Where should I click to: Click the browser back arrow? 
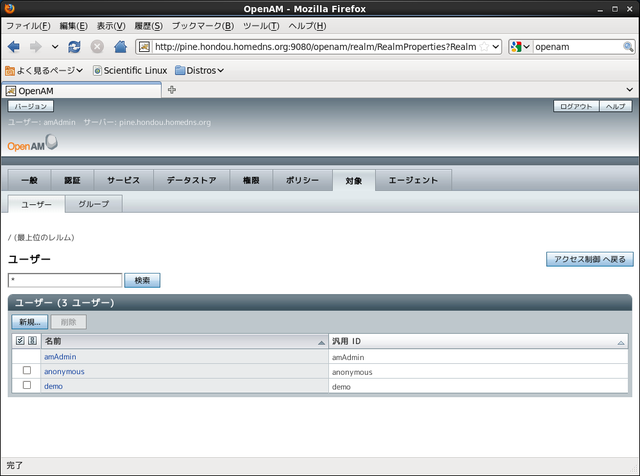[x=14, y=47]
